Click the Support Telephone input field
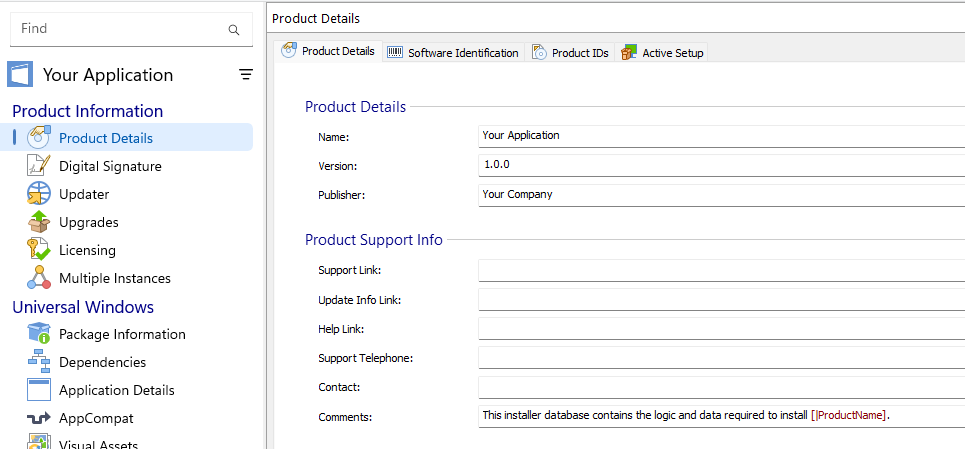Viewport: 965px width, 449px height. point(721,357)
